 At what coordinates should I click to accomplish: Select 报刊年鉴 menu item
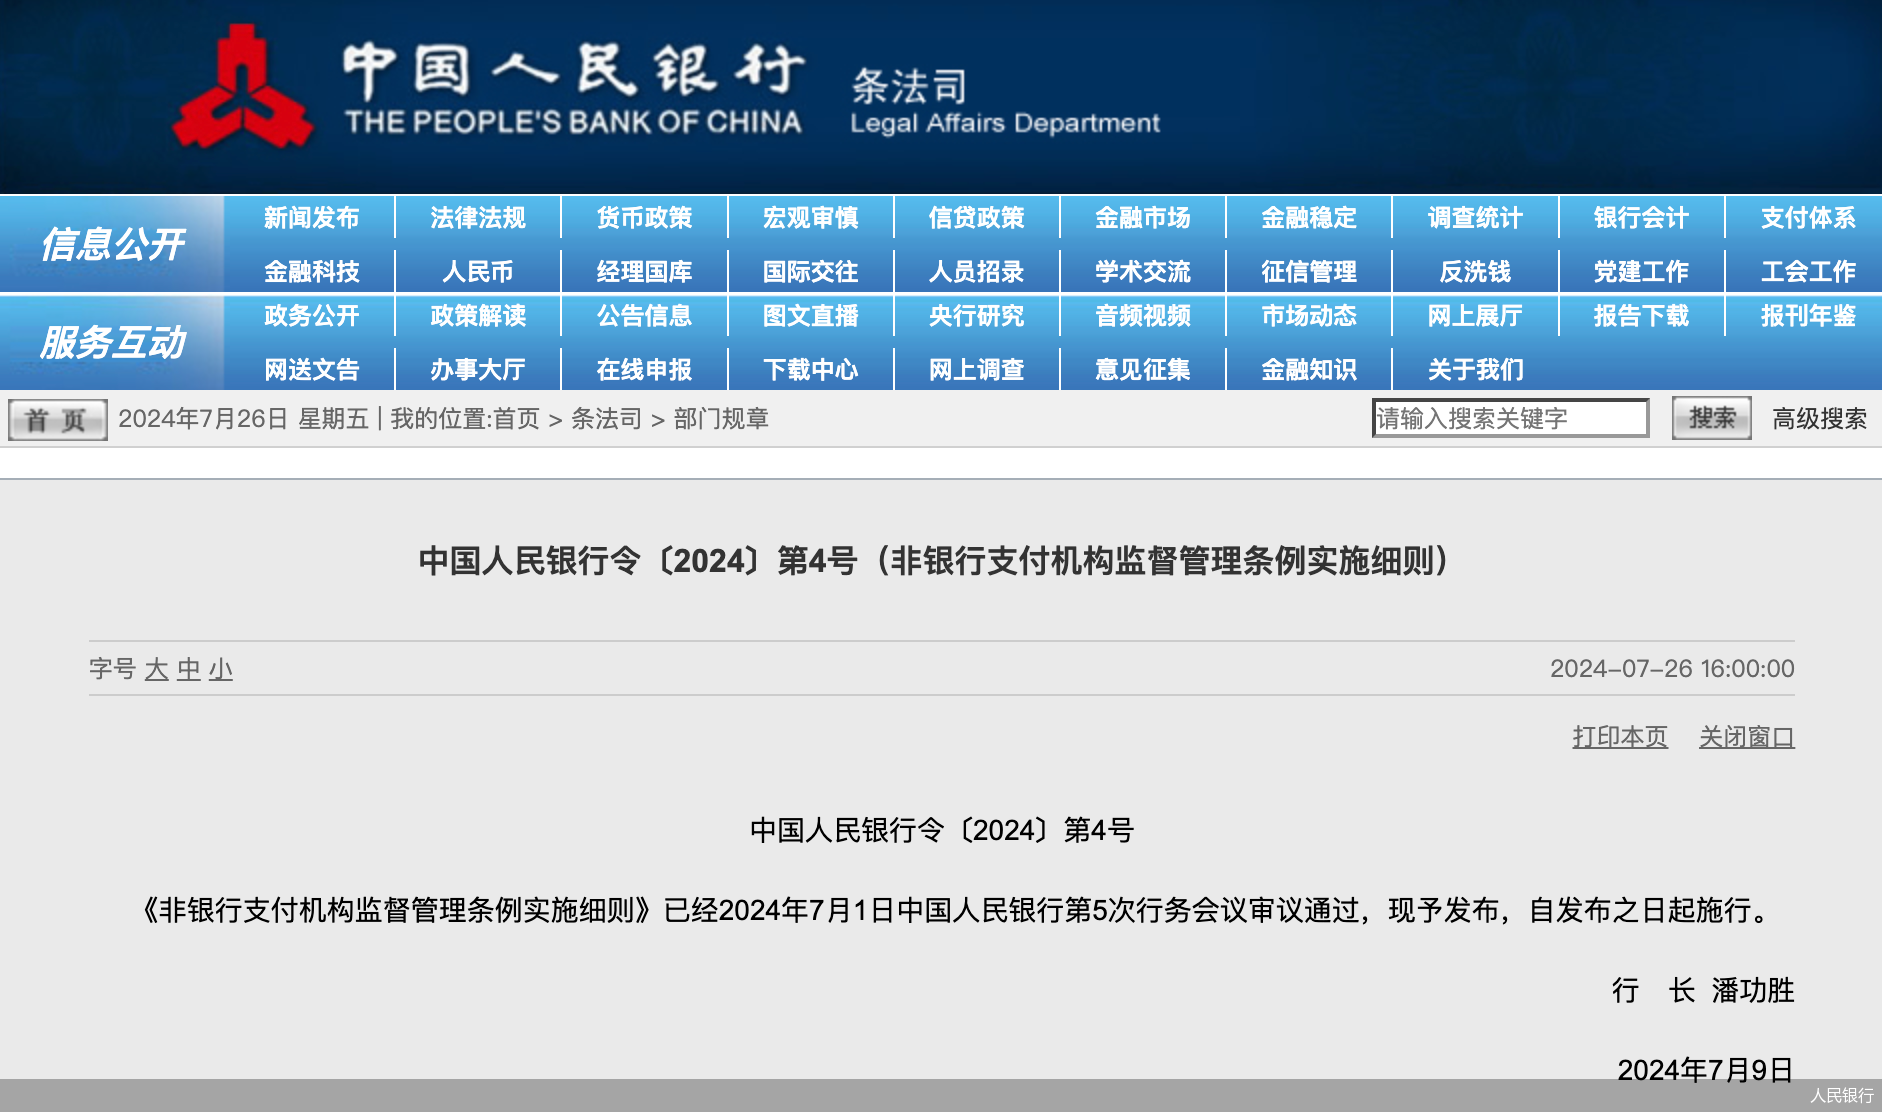[1808, 316]
